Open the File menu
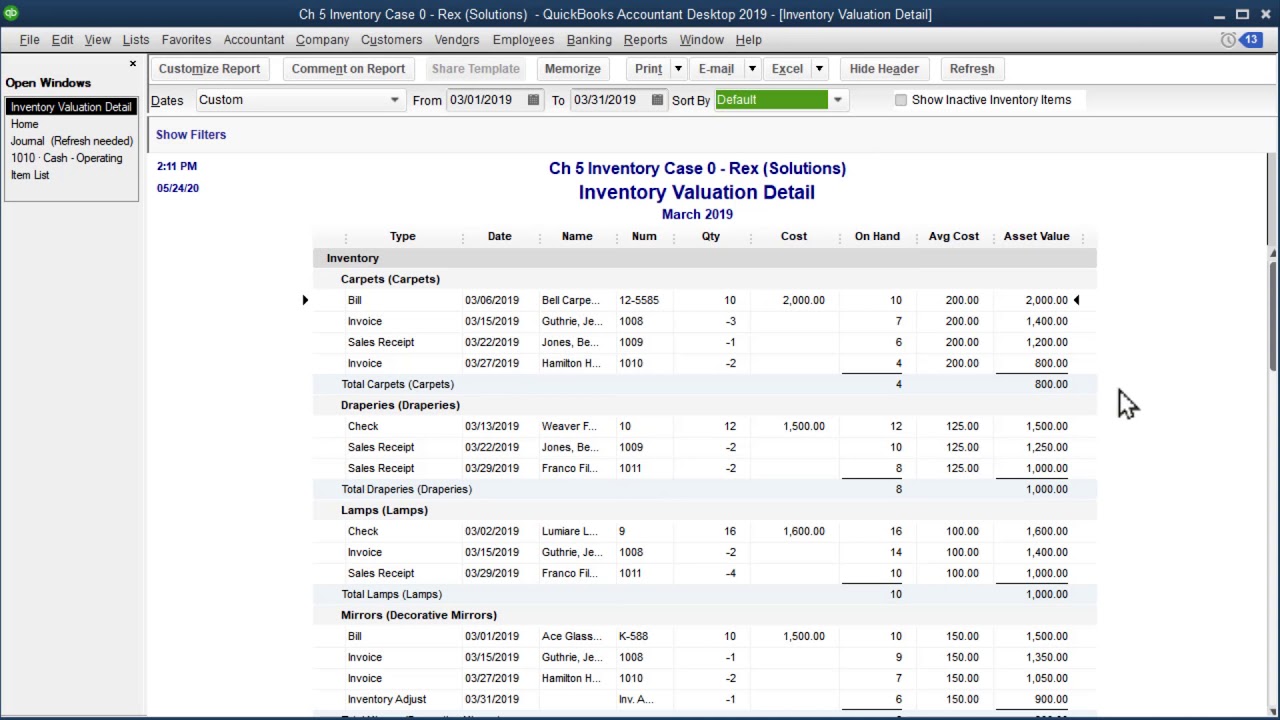Screen dimensions: 1280x720 29,40
